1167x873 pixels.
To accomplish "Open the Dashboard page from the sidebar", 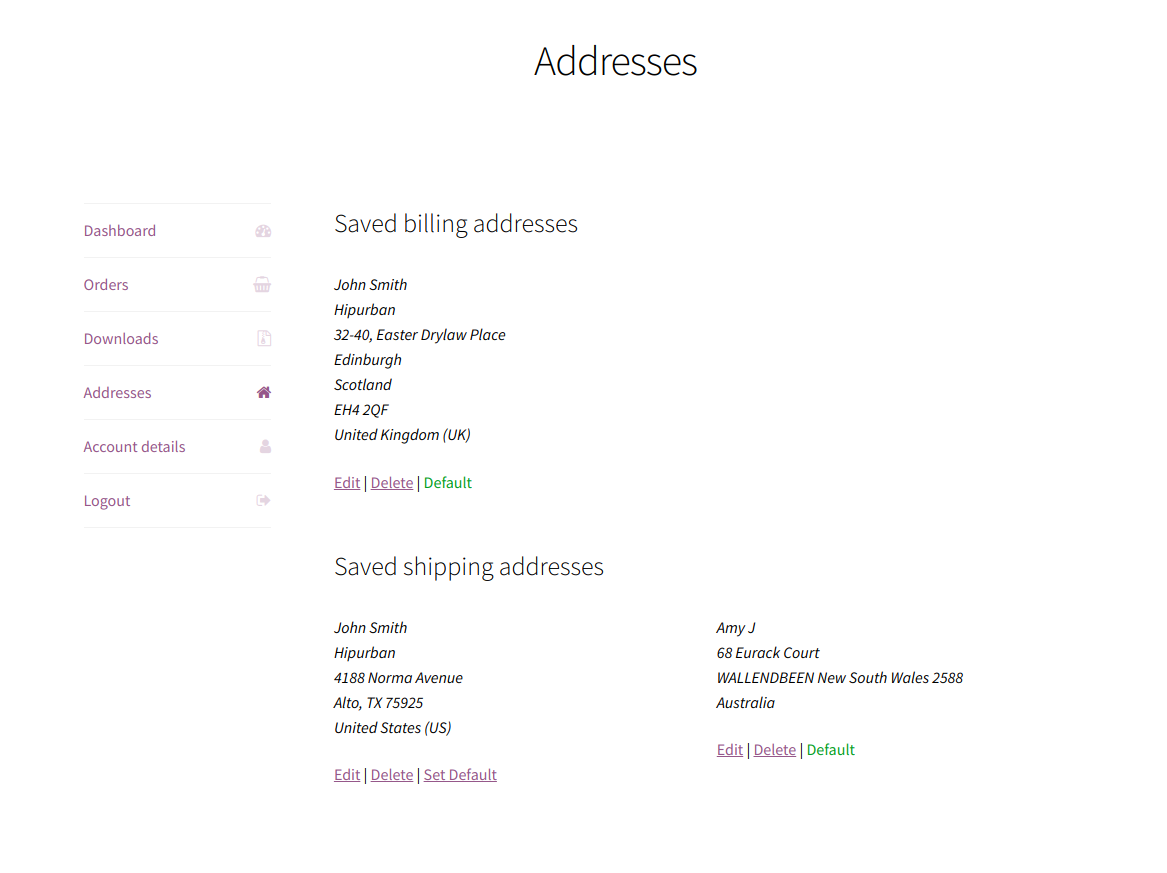I will [x=119, y=230].
